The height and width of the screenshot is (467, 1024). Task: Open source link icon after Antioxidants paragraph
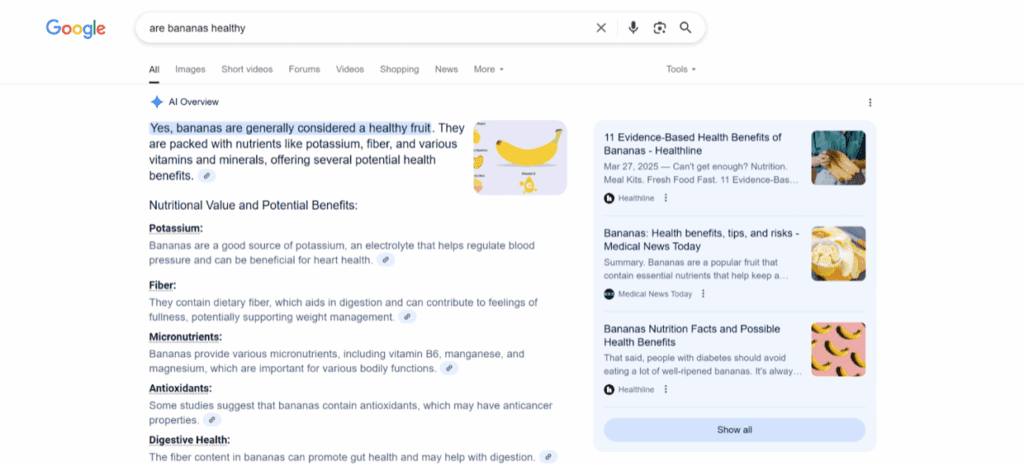pyautogui.click(x=212, y=420)
